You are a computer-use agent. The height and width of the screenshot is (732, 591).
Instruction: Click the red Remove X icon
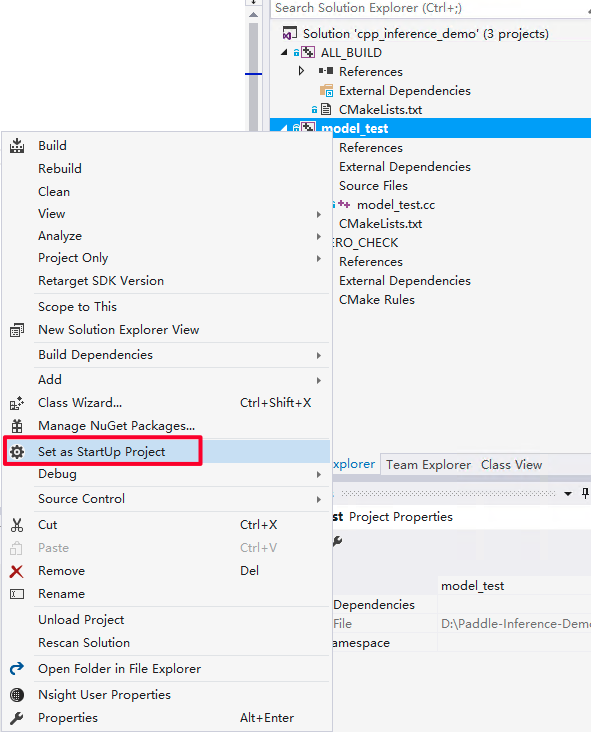pyautogui.click(x=17, y=571)
